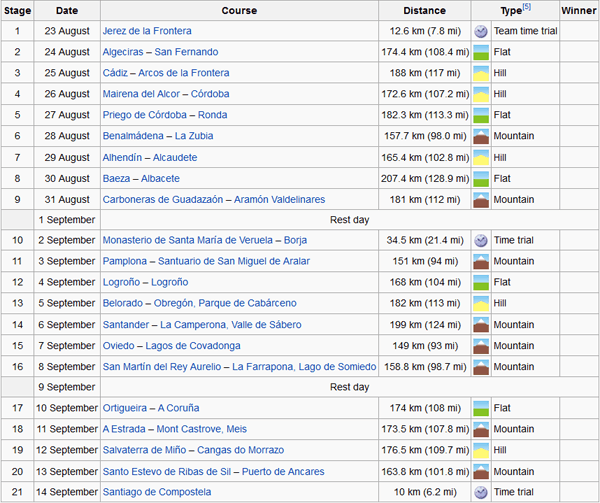Click the flat icon in the Logroño row
Image resolution: width=600 pixels, height=503 pixels.
tap(481, 282)
